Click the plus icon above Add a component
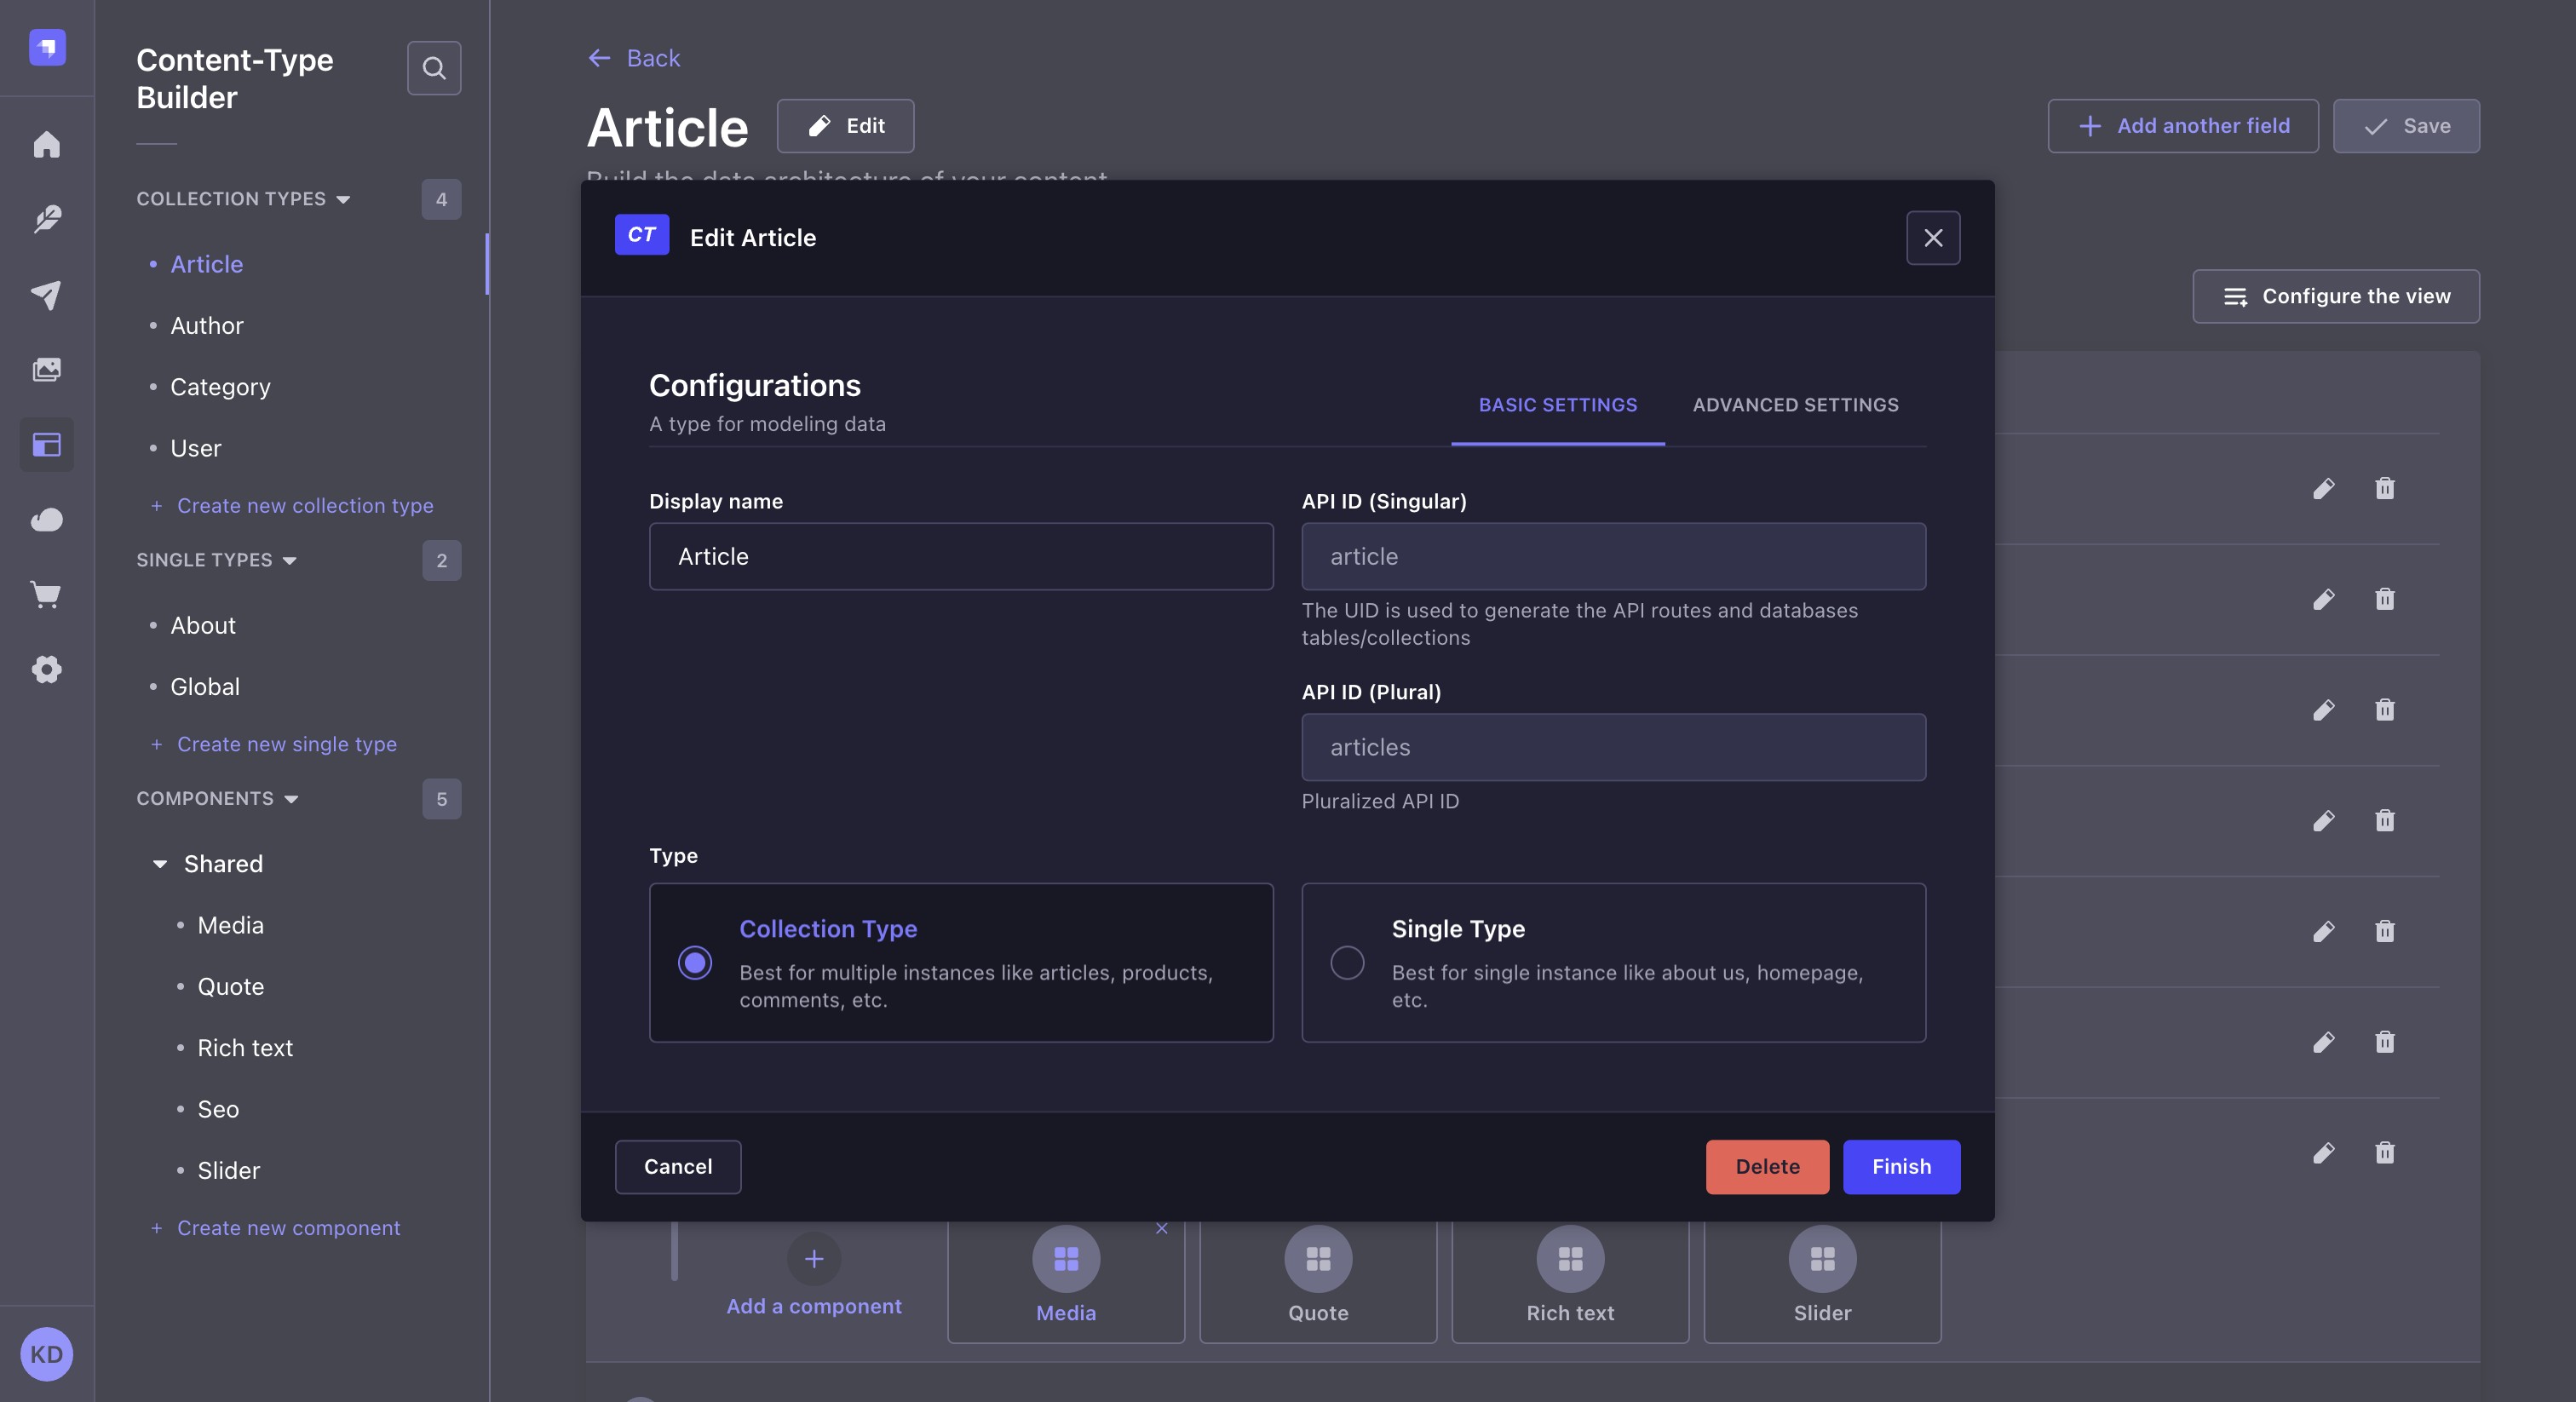Screen dimensions: 2576x1402 tap(814, 1259)
